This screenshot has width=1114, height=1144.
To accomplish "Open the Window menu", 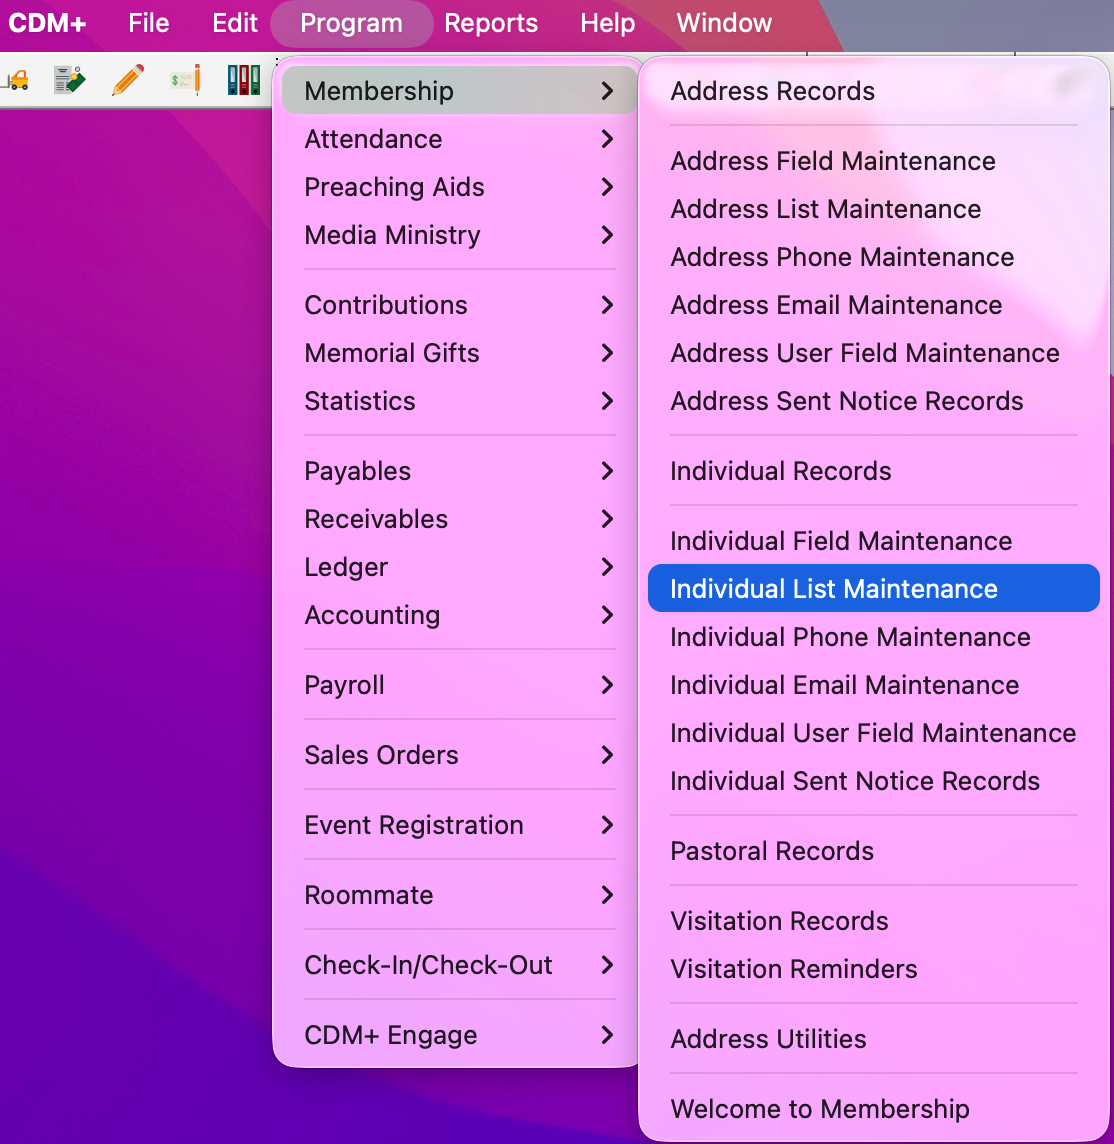I will (724, 23).
